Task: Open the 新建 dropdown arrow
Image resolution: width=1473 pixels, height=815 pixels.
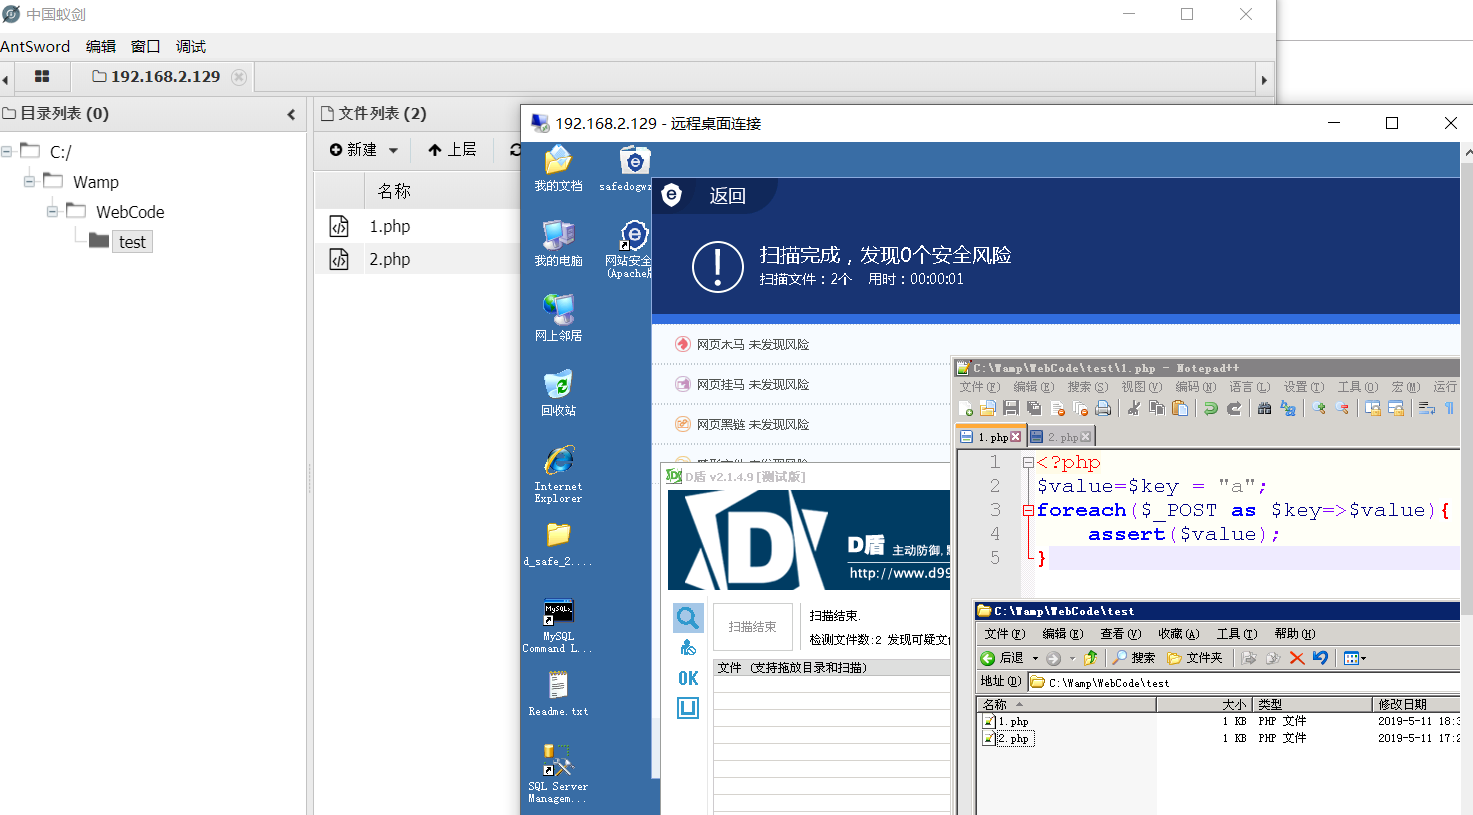Action: [x=393, y=150]
